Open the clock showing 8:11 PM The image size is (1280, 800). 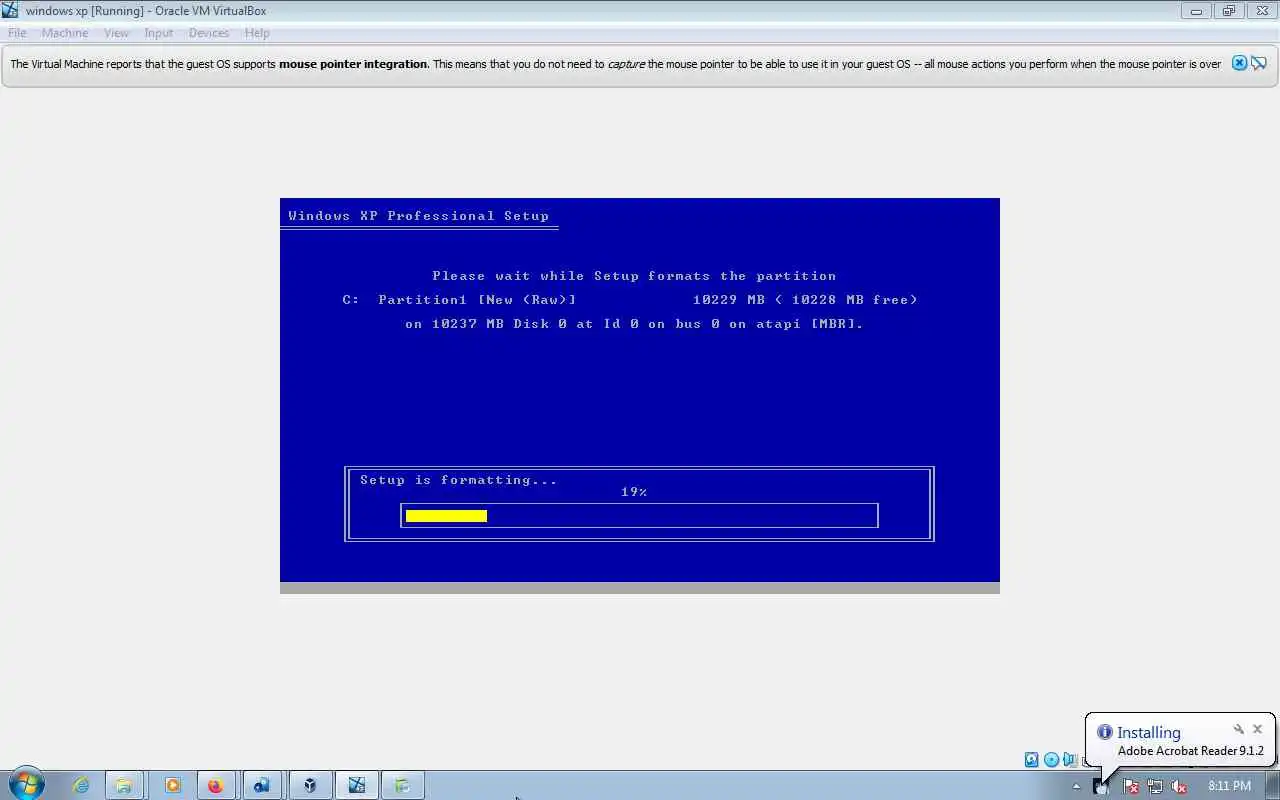1229,786
